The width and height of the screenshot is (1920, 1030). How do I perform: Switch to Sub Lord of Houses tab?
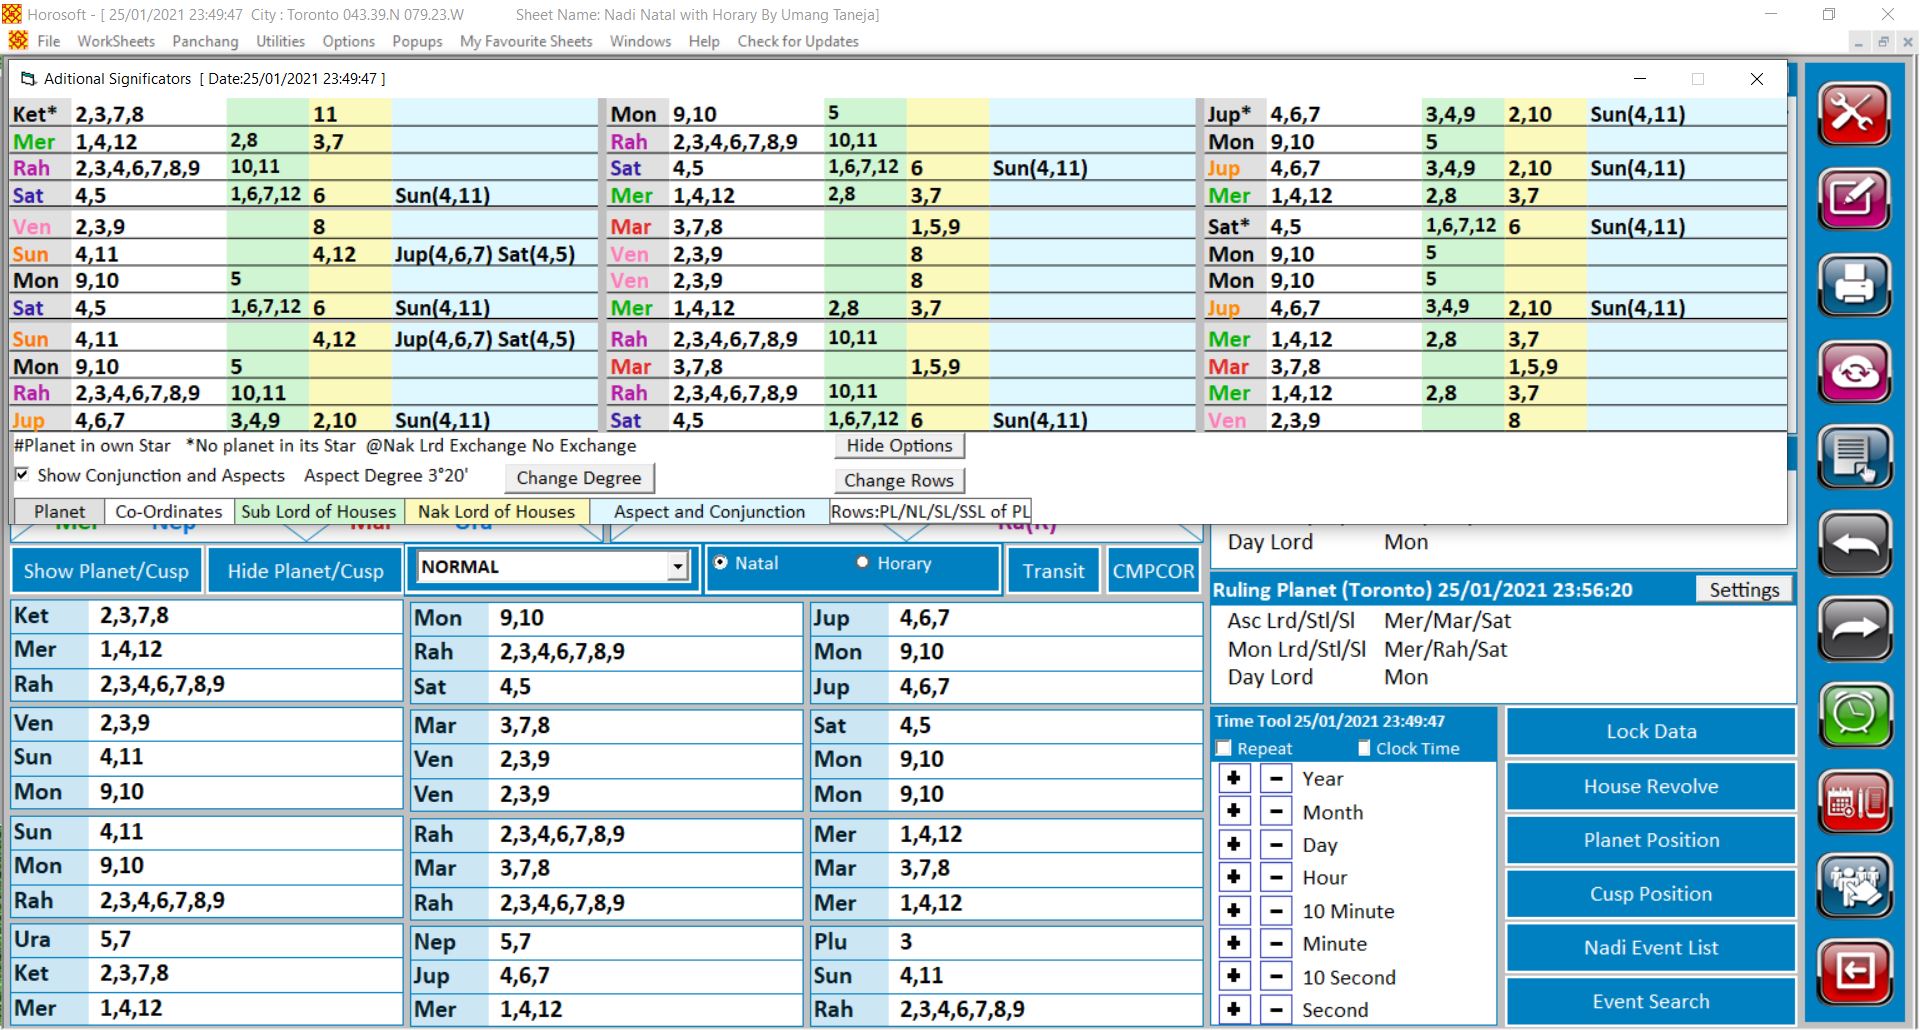(x=318, y=511)
